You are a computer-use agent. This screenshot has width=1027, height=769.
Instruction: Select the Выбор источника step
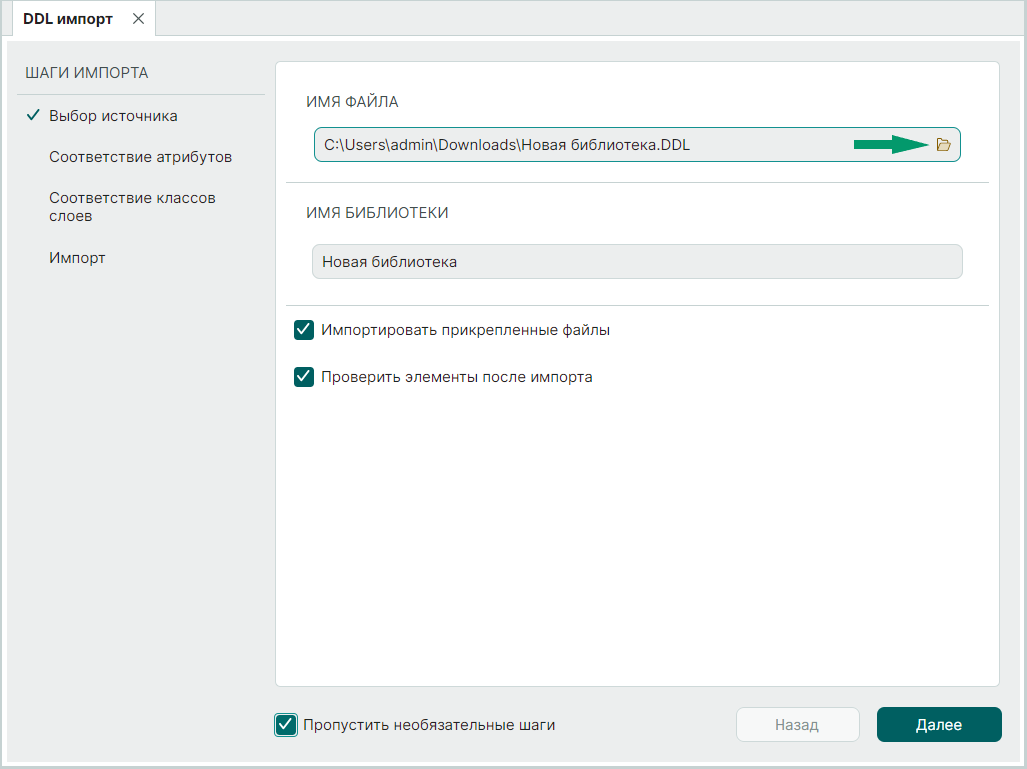113,116
